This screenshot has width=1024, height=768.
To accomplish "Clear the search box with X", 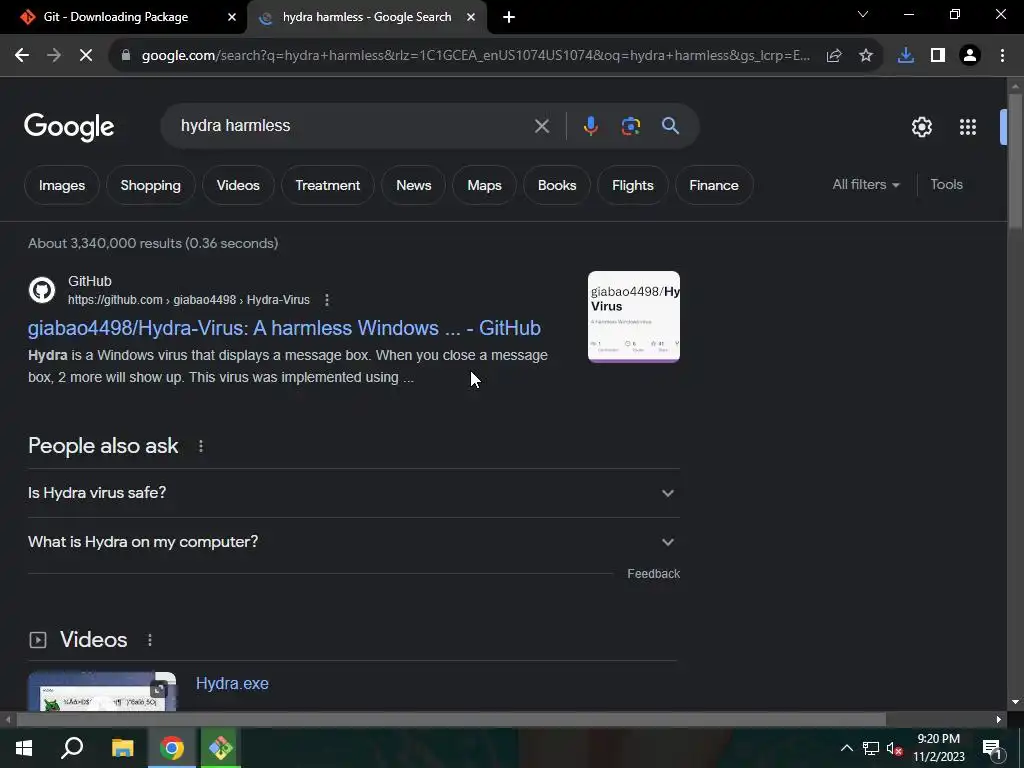I will click(x=541, y=126).
